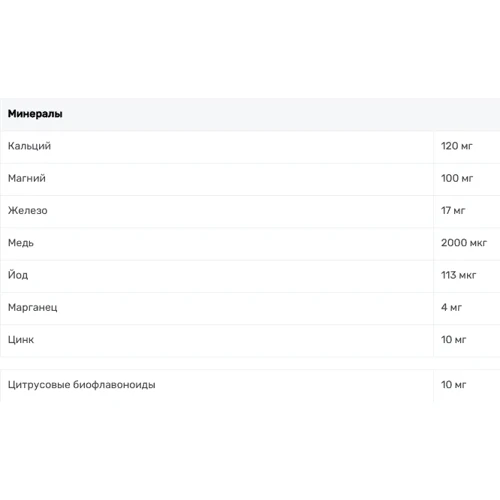The height and width of the screenshot is (500, 500).
Task: Select the Кальций row label
Action: pos(29,146)
